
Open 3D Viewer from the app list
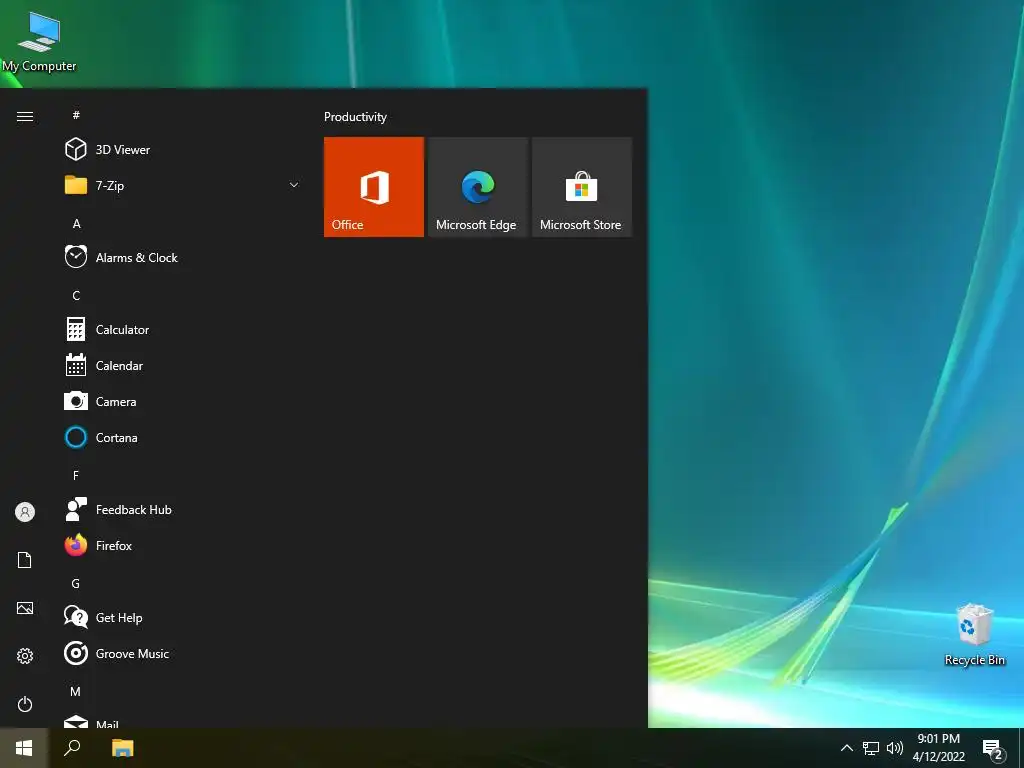(182, 150)
